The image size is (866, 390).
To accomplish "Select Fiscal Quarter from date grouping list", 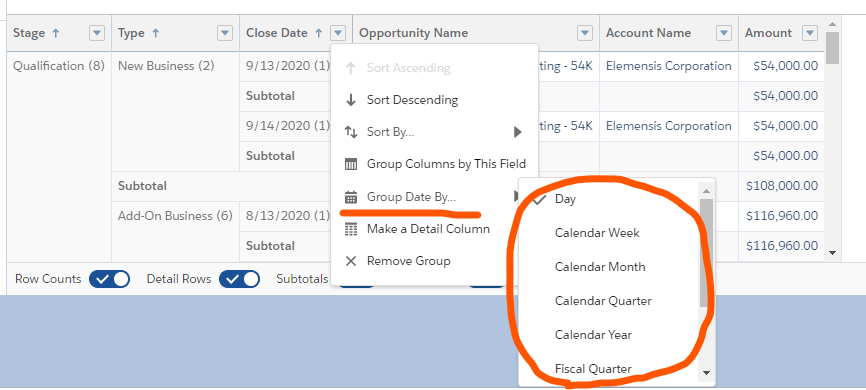I will pyautogui.click(x=609, y=368).
